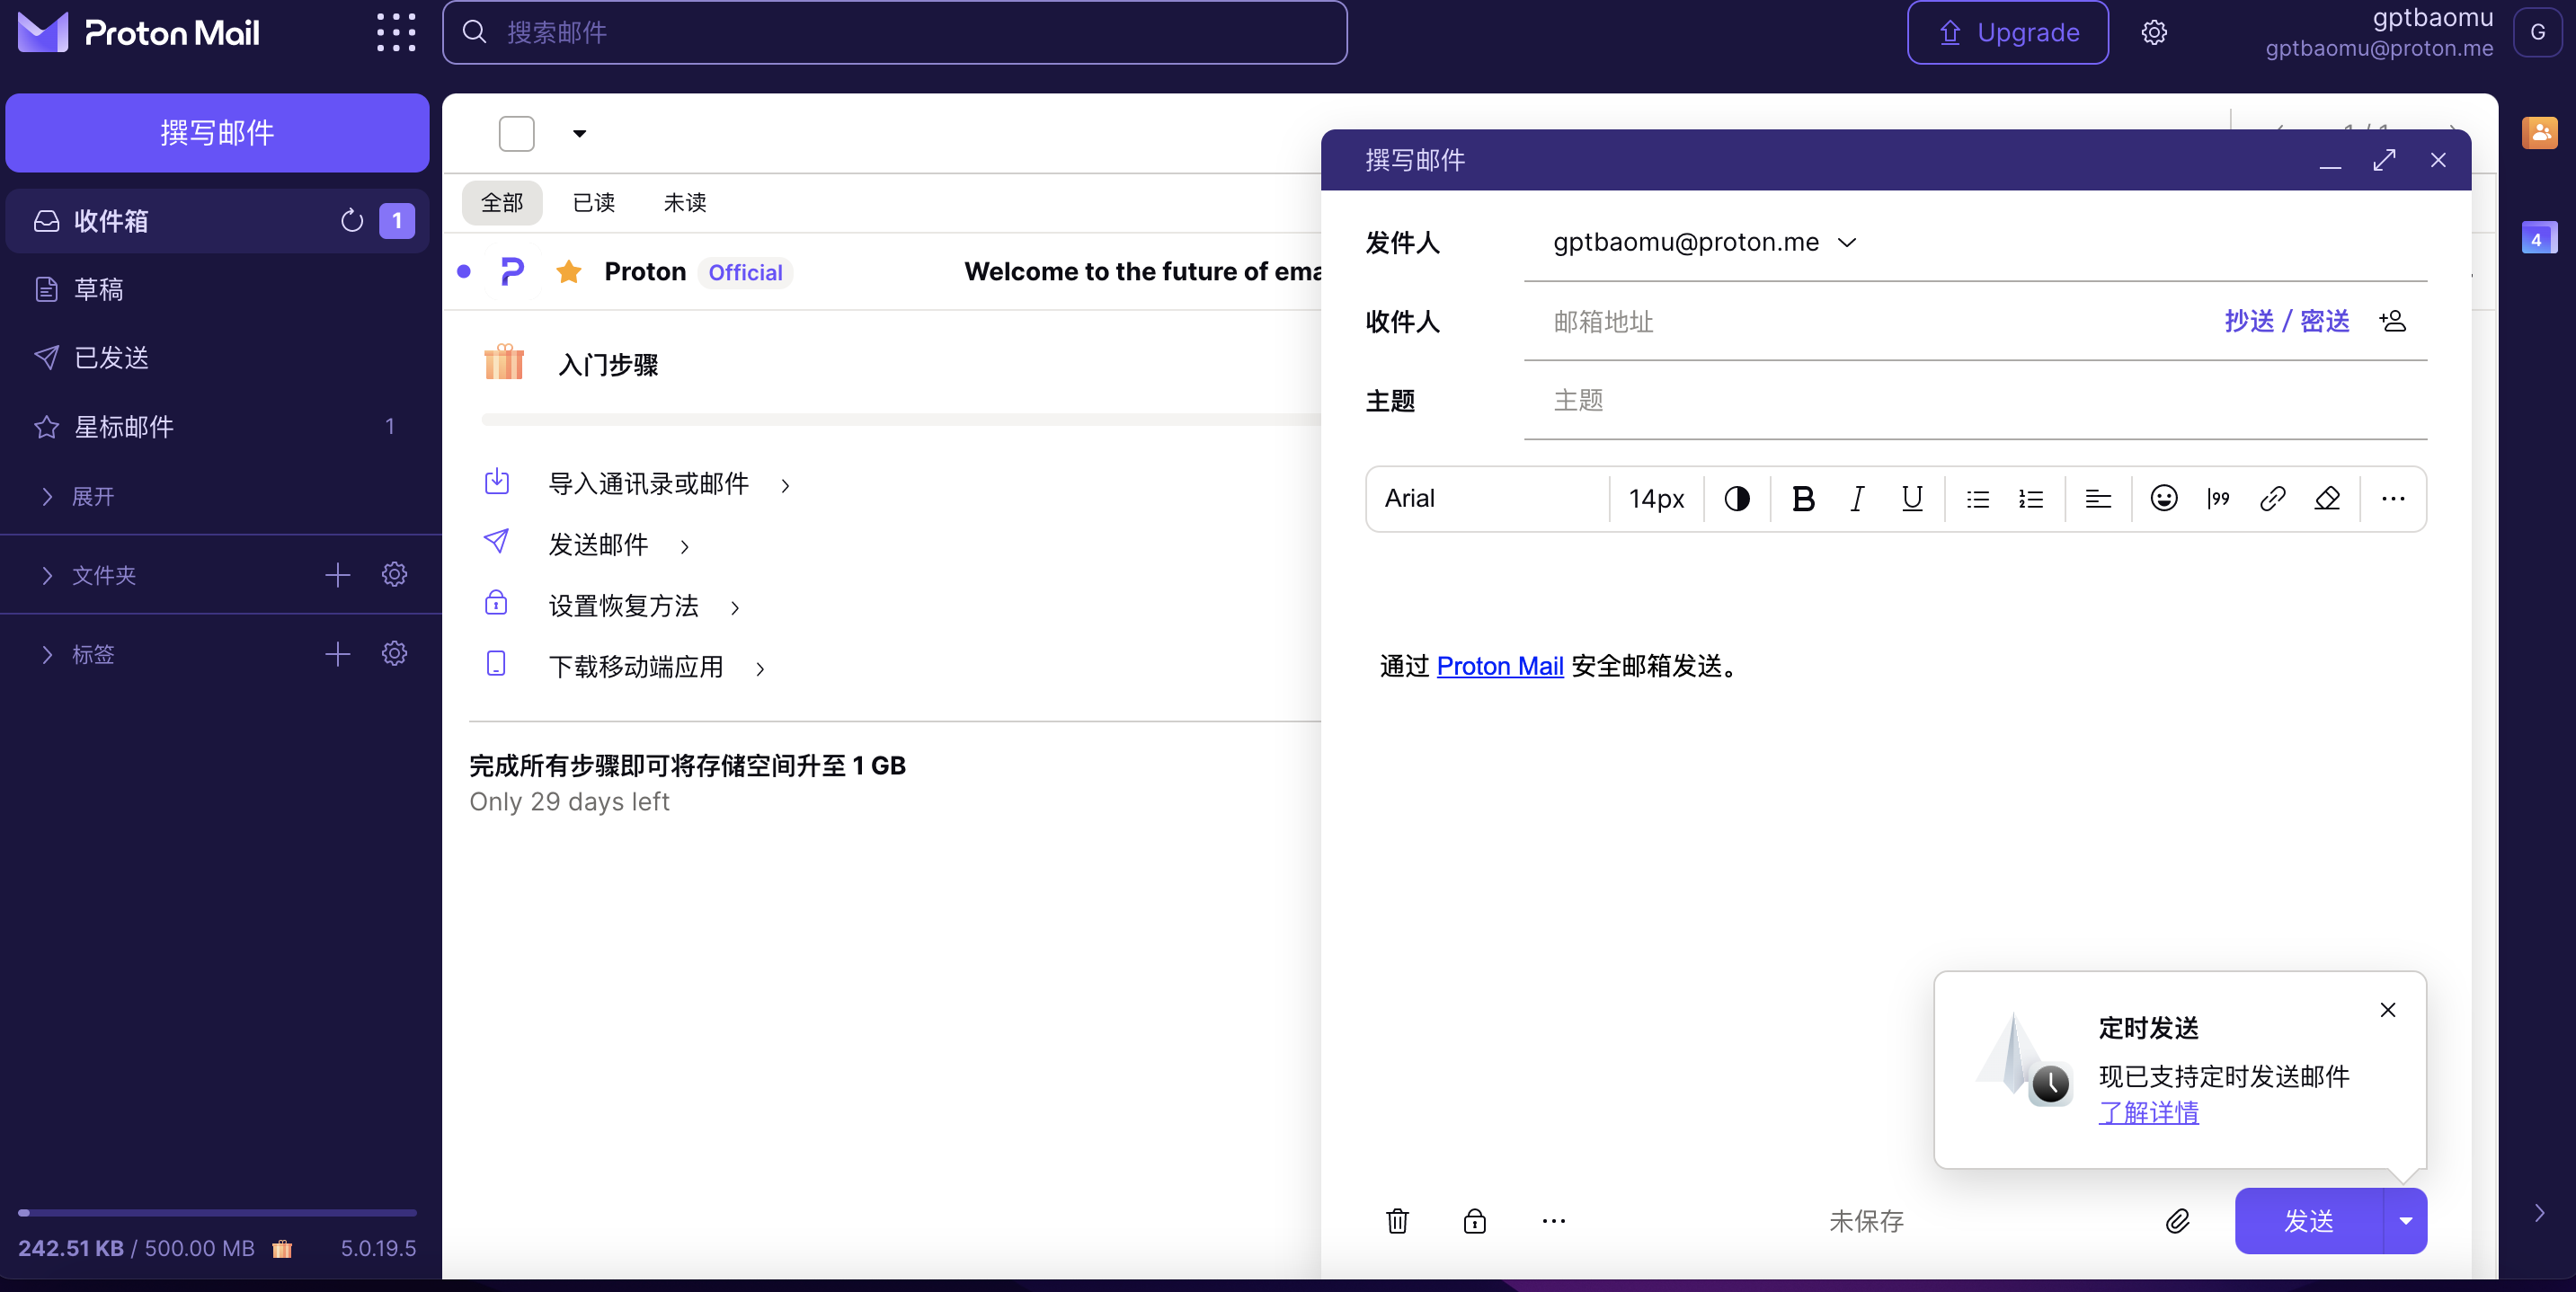This screenshot has width=2576, height=1292.
Task: Toggle bold formatting in composer
Action: pos(1803,499)
